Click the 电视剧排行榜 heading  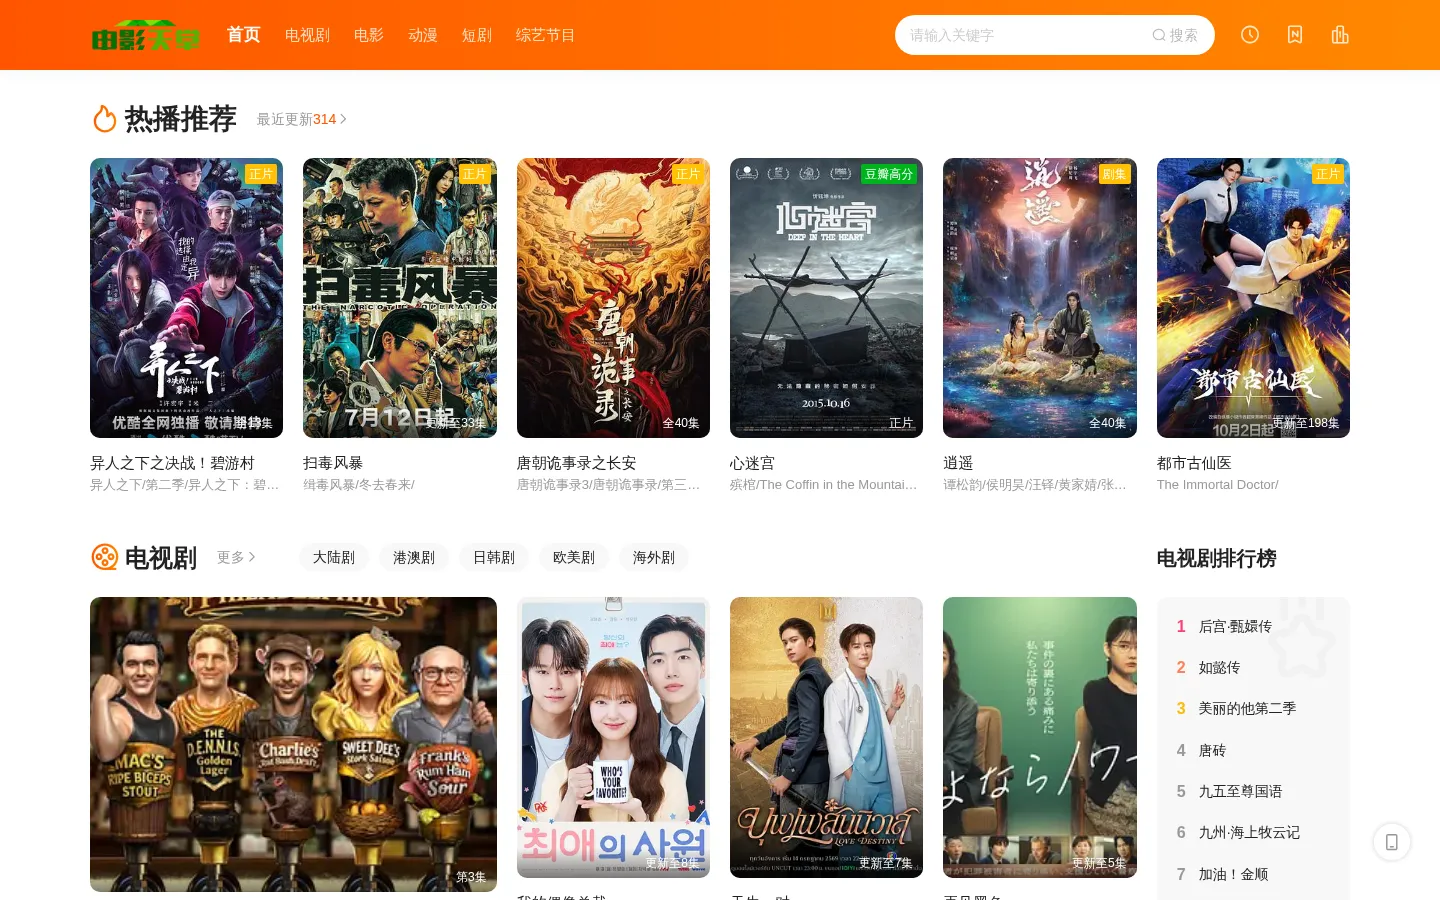pos(1216,558)
